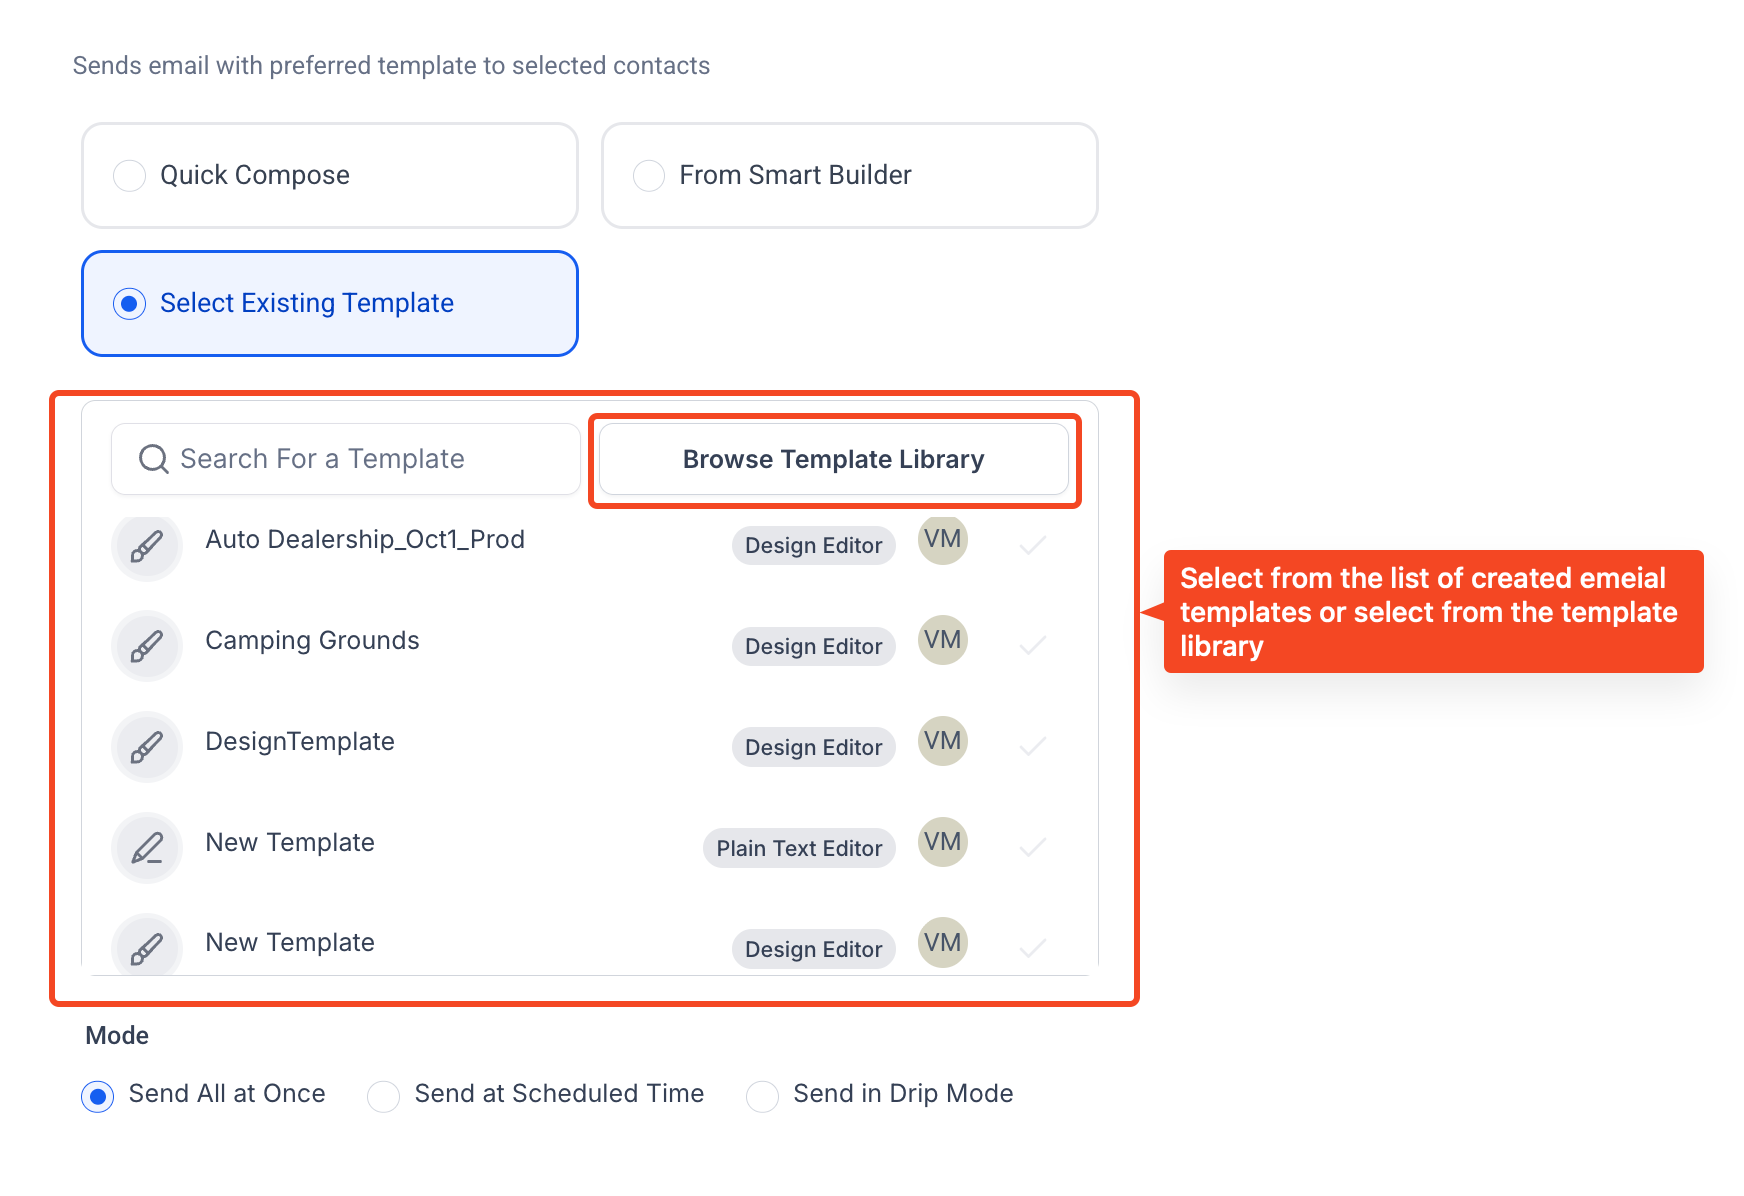Click checkmark on Auto Dealership_Oct1_Prod row
Viewport: 1744px width, 1196px height.
point(1033,545)
